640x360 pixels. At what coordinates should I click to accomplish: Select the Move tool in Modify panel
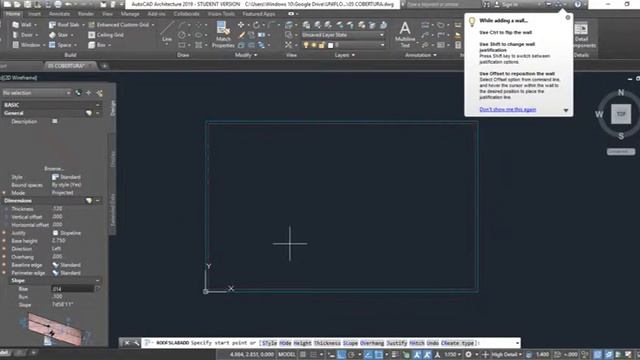(241, 25)
